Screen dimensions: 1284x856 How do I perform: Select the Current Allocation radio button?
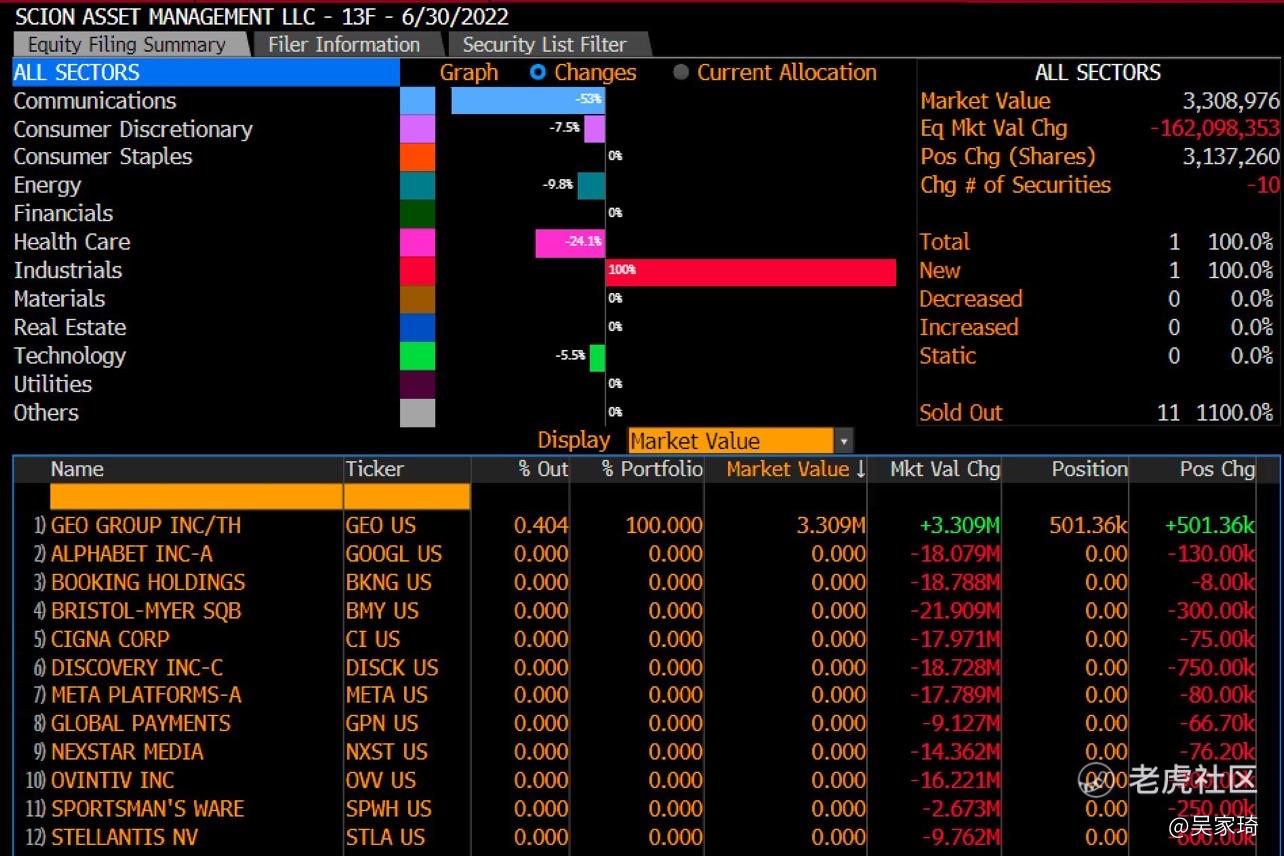tap(681, 73)
